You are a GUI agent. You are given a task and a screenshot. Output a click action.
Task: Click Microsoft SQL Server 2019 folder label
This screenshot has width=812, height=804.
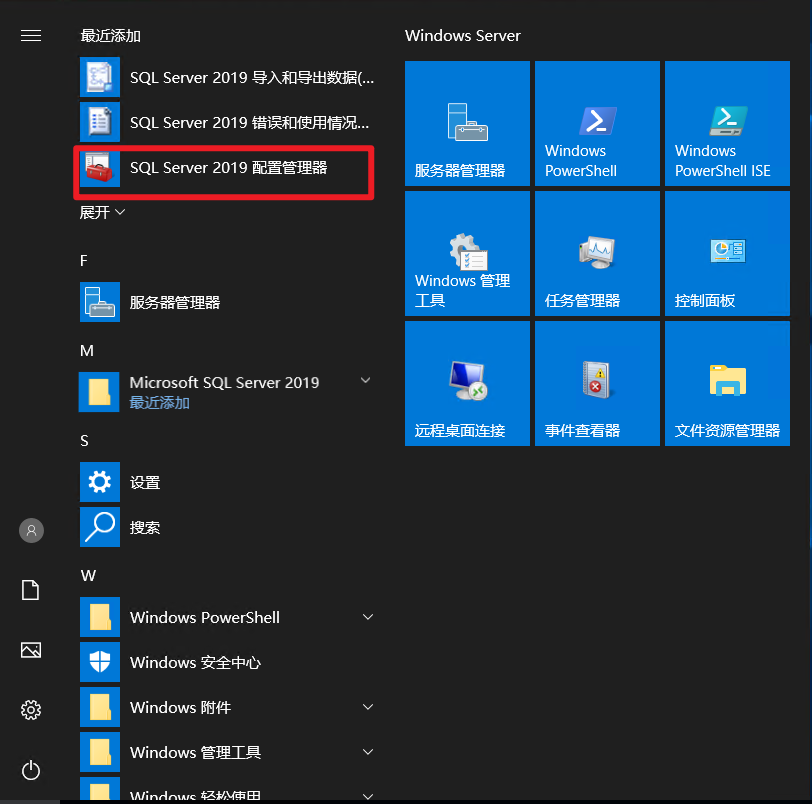pos(224,383)
